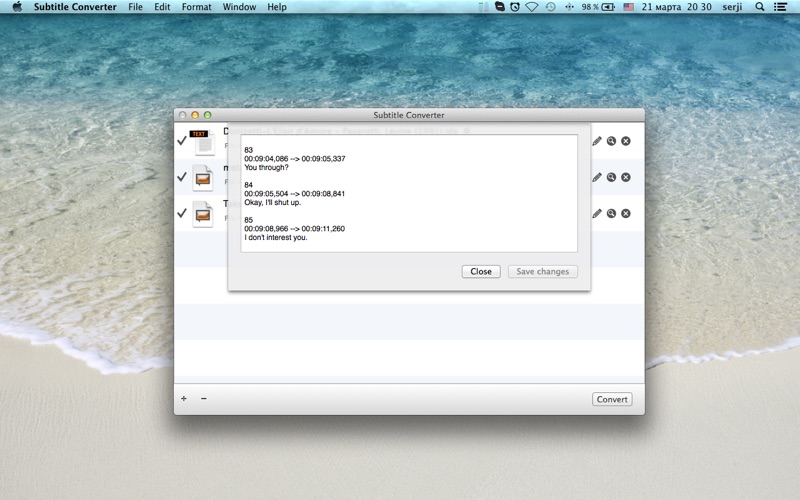800x500 pixels.
Task: Open the Apple menu
Action: pyautogui.click(x=17, y=7)
